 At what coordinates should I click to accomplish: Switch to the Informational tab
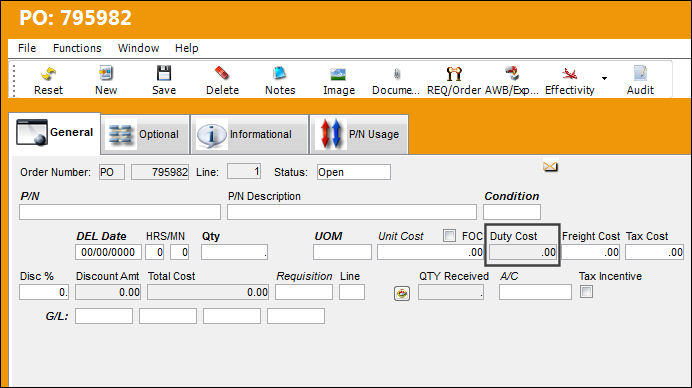point(249,134)
